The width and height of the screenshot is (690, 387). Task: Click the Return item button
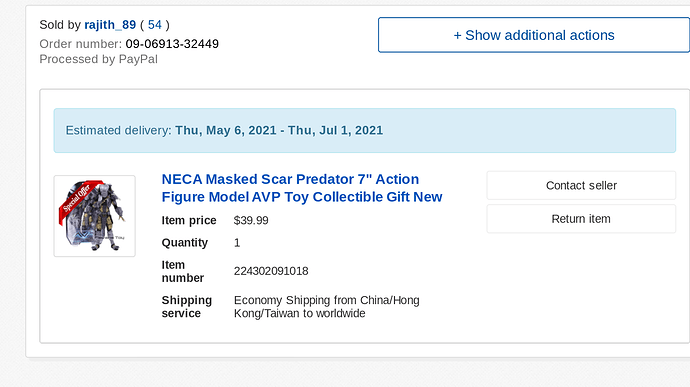[581, 219]
